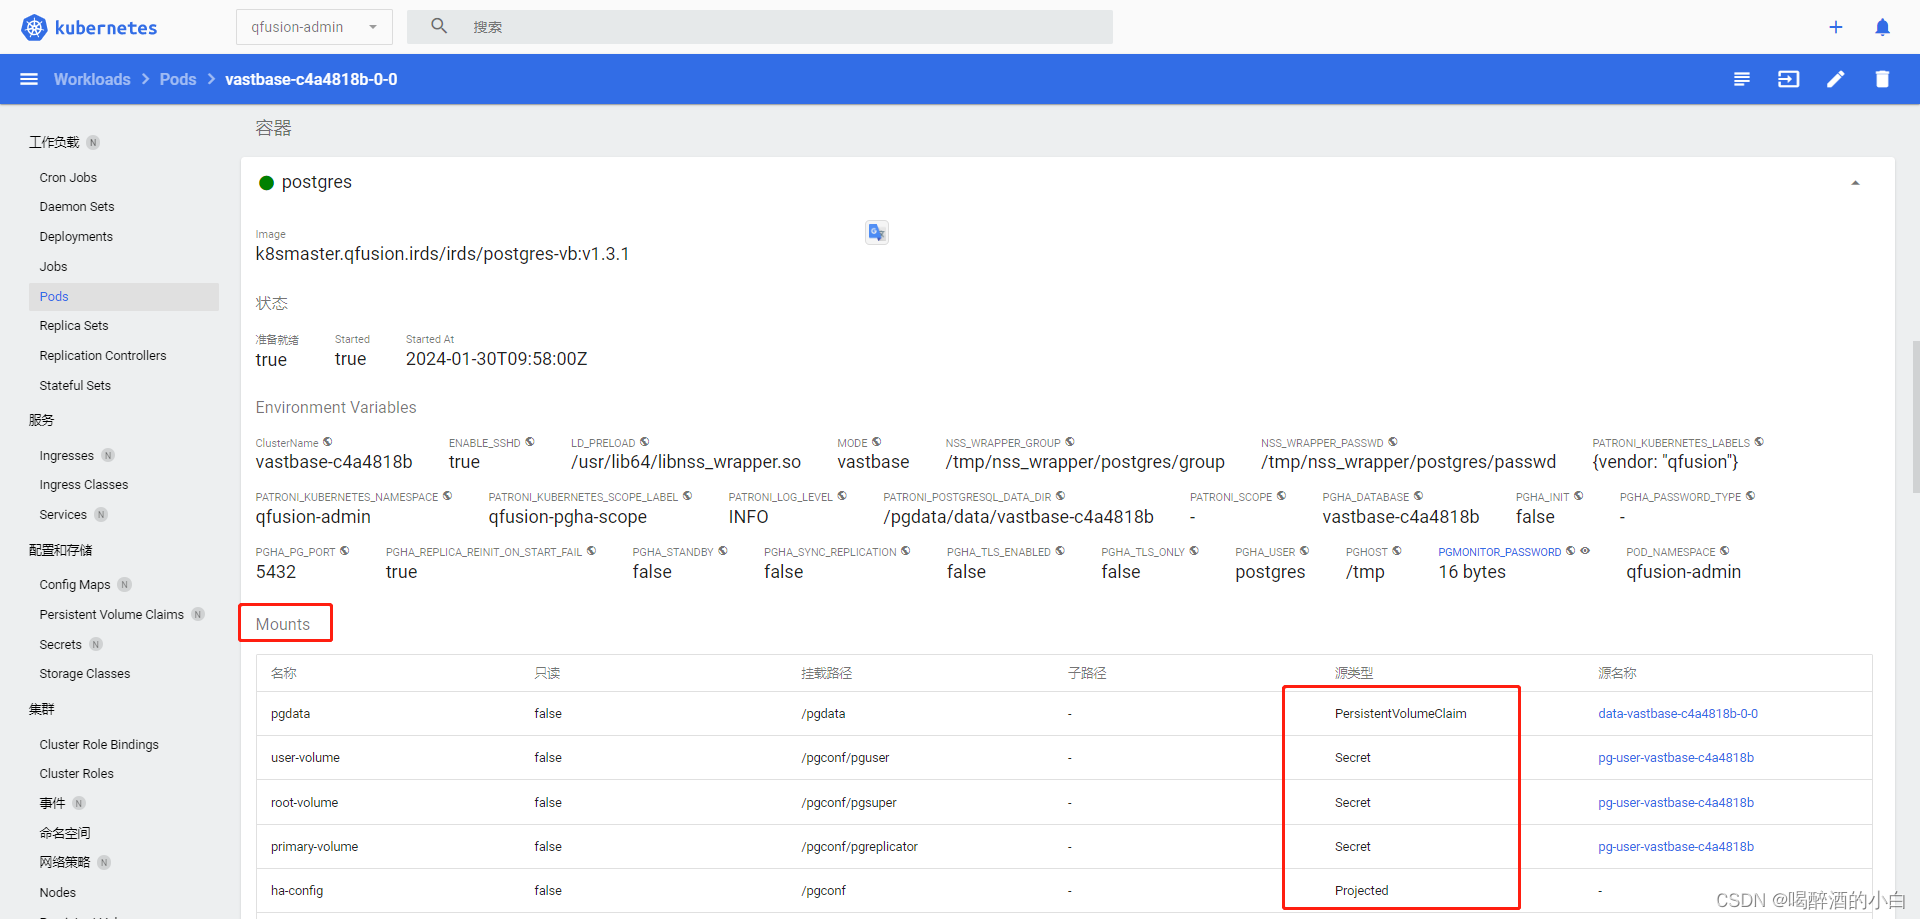Click the page vertical scrollbar
1920x919 pixels.
(1915, 415)
